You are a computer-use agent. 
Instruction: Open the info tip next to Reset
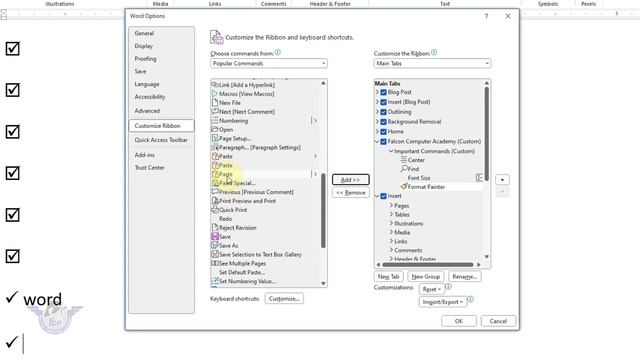pos(448,287)
